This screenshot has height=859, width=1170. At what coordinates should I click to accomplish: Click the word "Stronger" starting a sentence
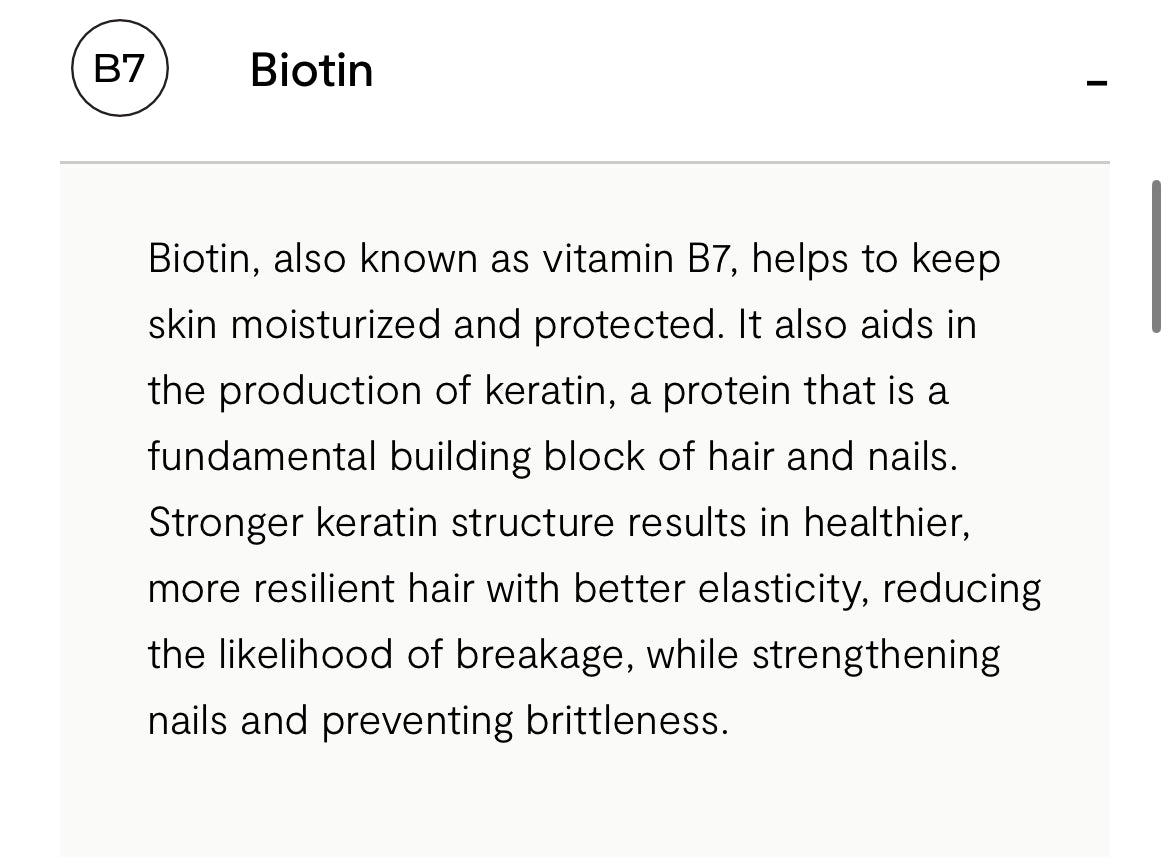coord(226,523)
